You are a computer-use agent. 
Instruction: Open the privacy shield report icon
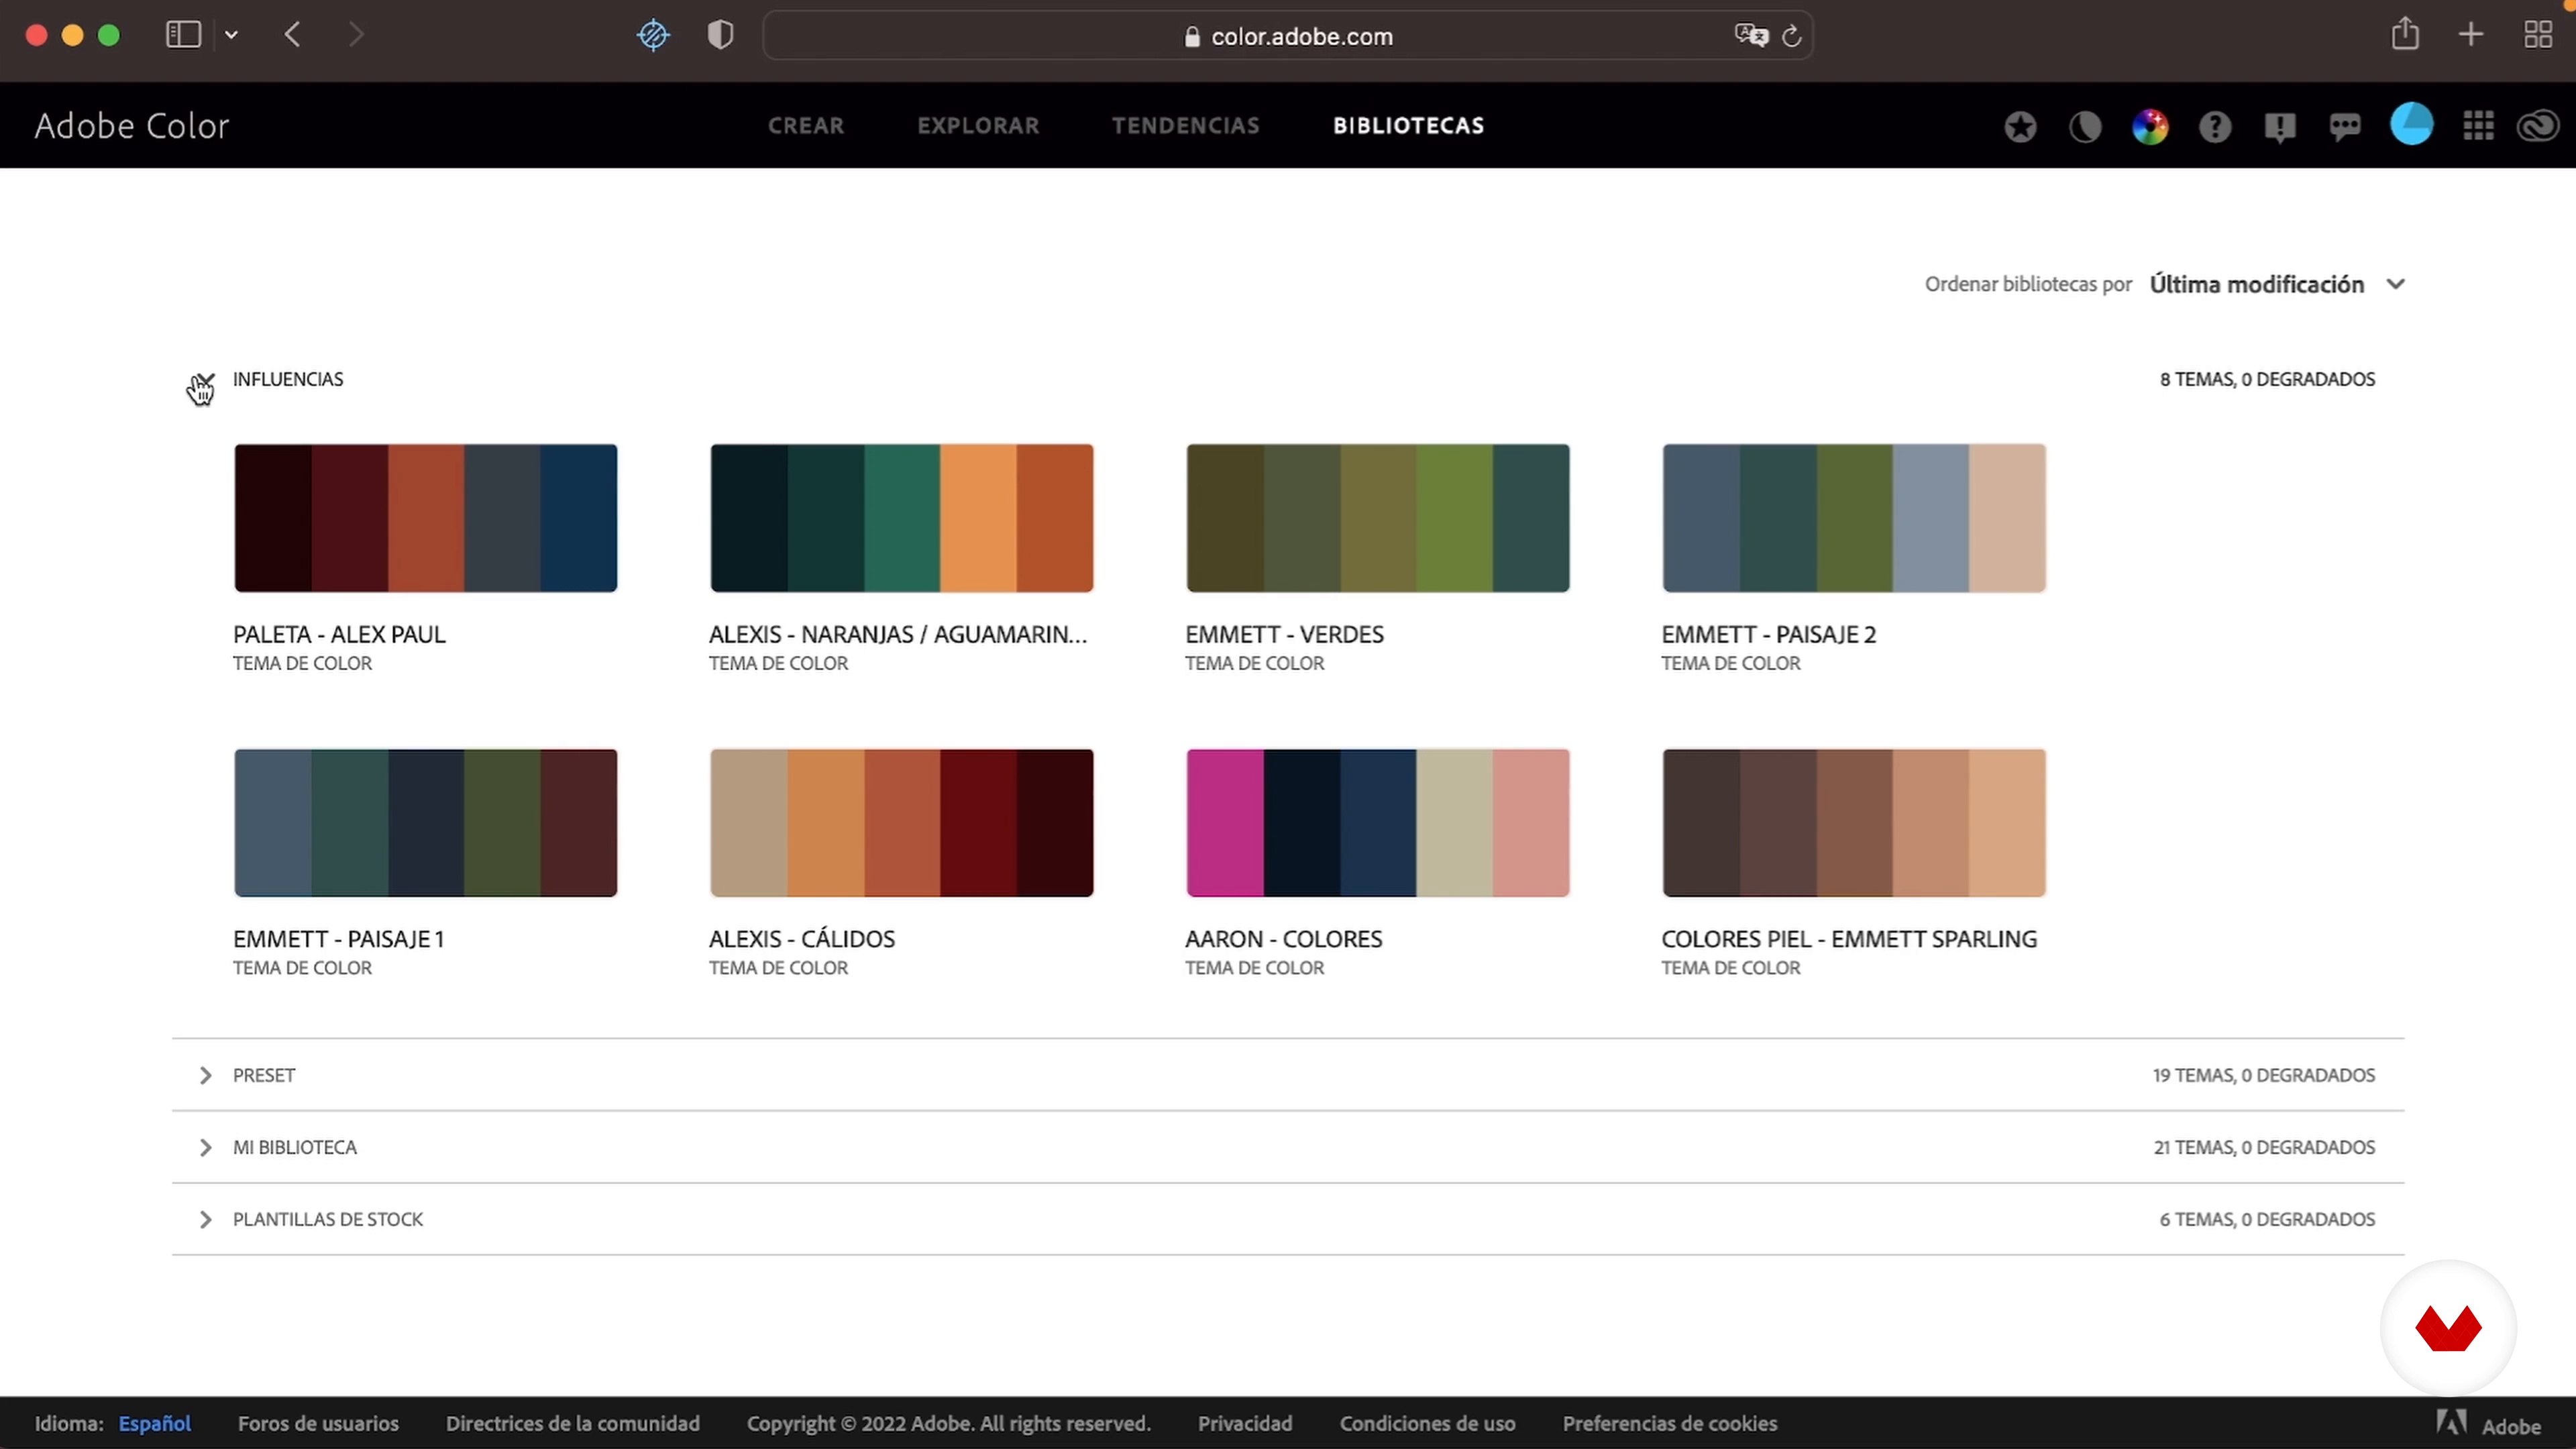tap(720, 35)
